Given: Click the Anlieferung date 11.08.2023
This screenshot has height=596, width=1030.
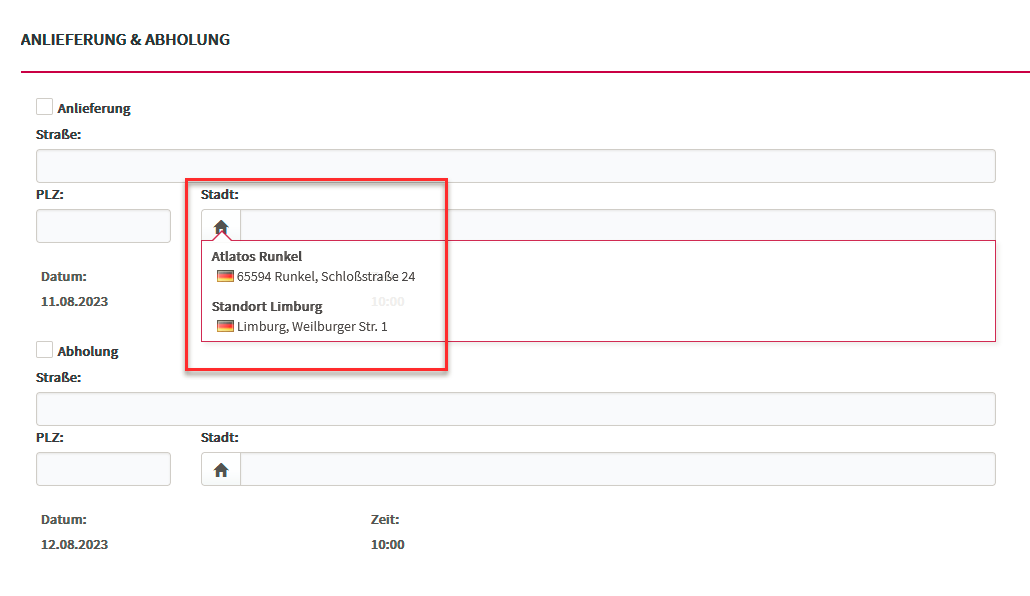Looking at the screenshot, I should 74,302.
